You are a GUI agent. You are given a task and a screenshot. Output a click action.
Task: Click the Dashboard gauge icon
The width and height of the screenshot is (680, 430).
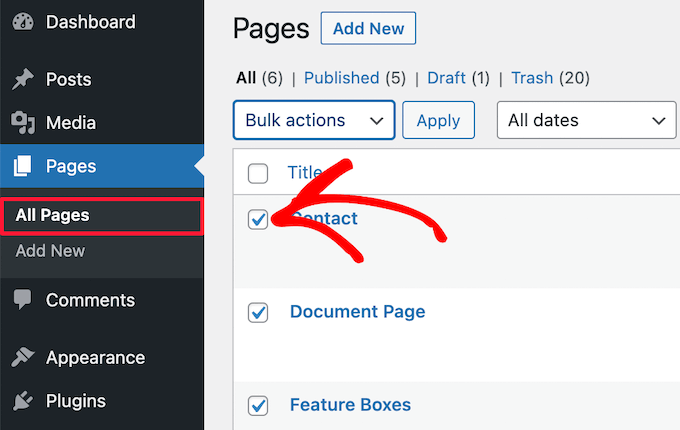(x=22, y=22)
